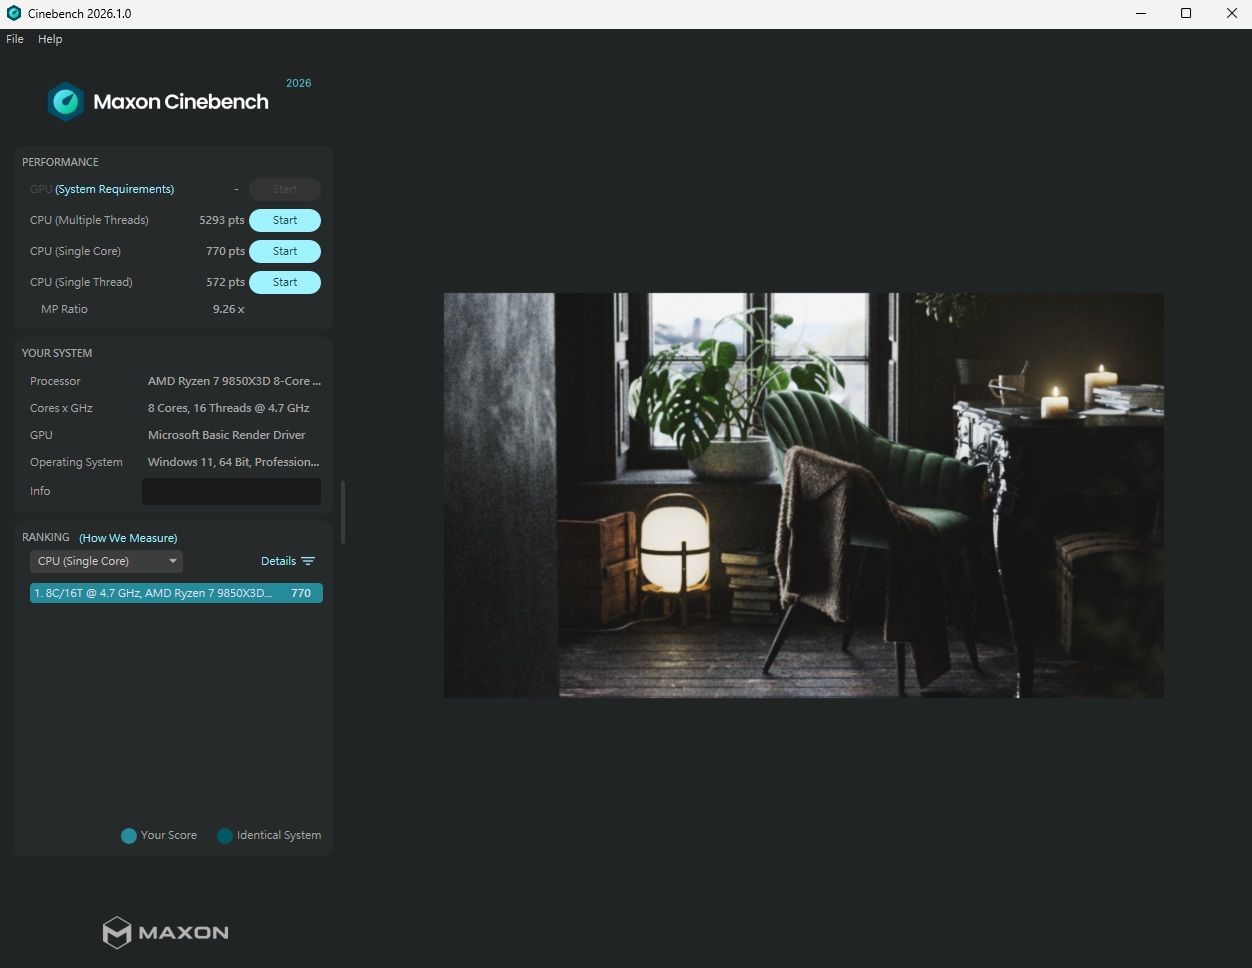
Task: Open the System Requirements link
Action: tap(115, 189)
